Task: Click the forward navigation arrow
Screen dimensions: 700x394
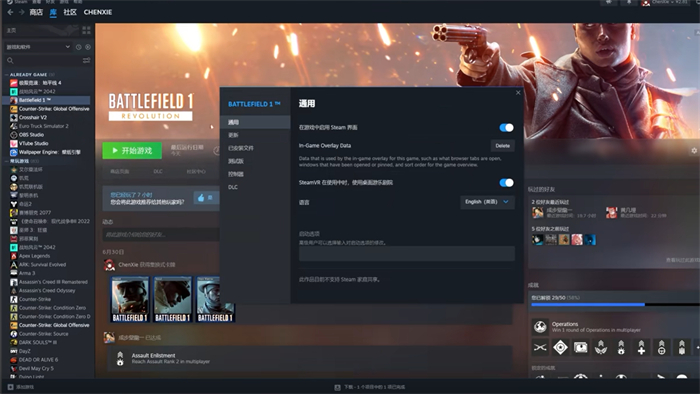Action: click(21, 12)
